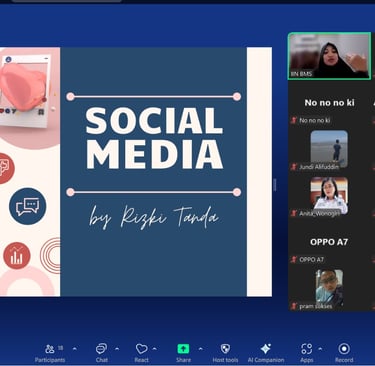
Task: Click the SOCIAL MEDIA slide title
Action: click(x=154, y=138)
